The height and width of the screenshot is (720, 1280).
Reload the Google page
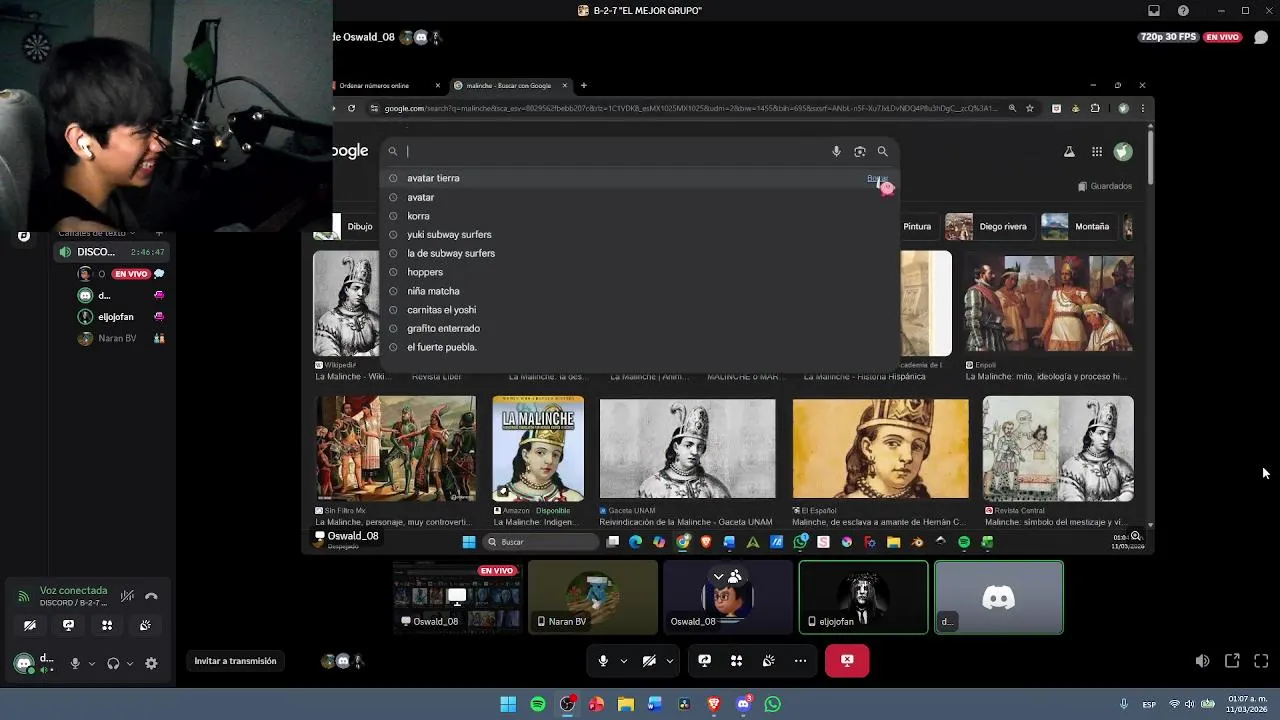[351, 108]
